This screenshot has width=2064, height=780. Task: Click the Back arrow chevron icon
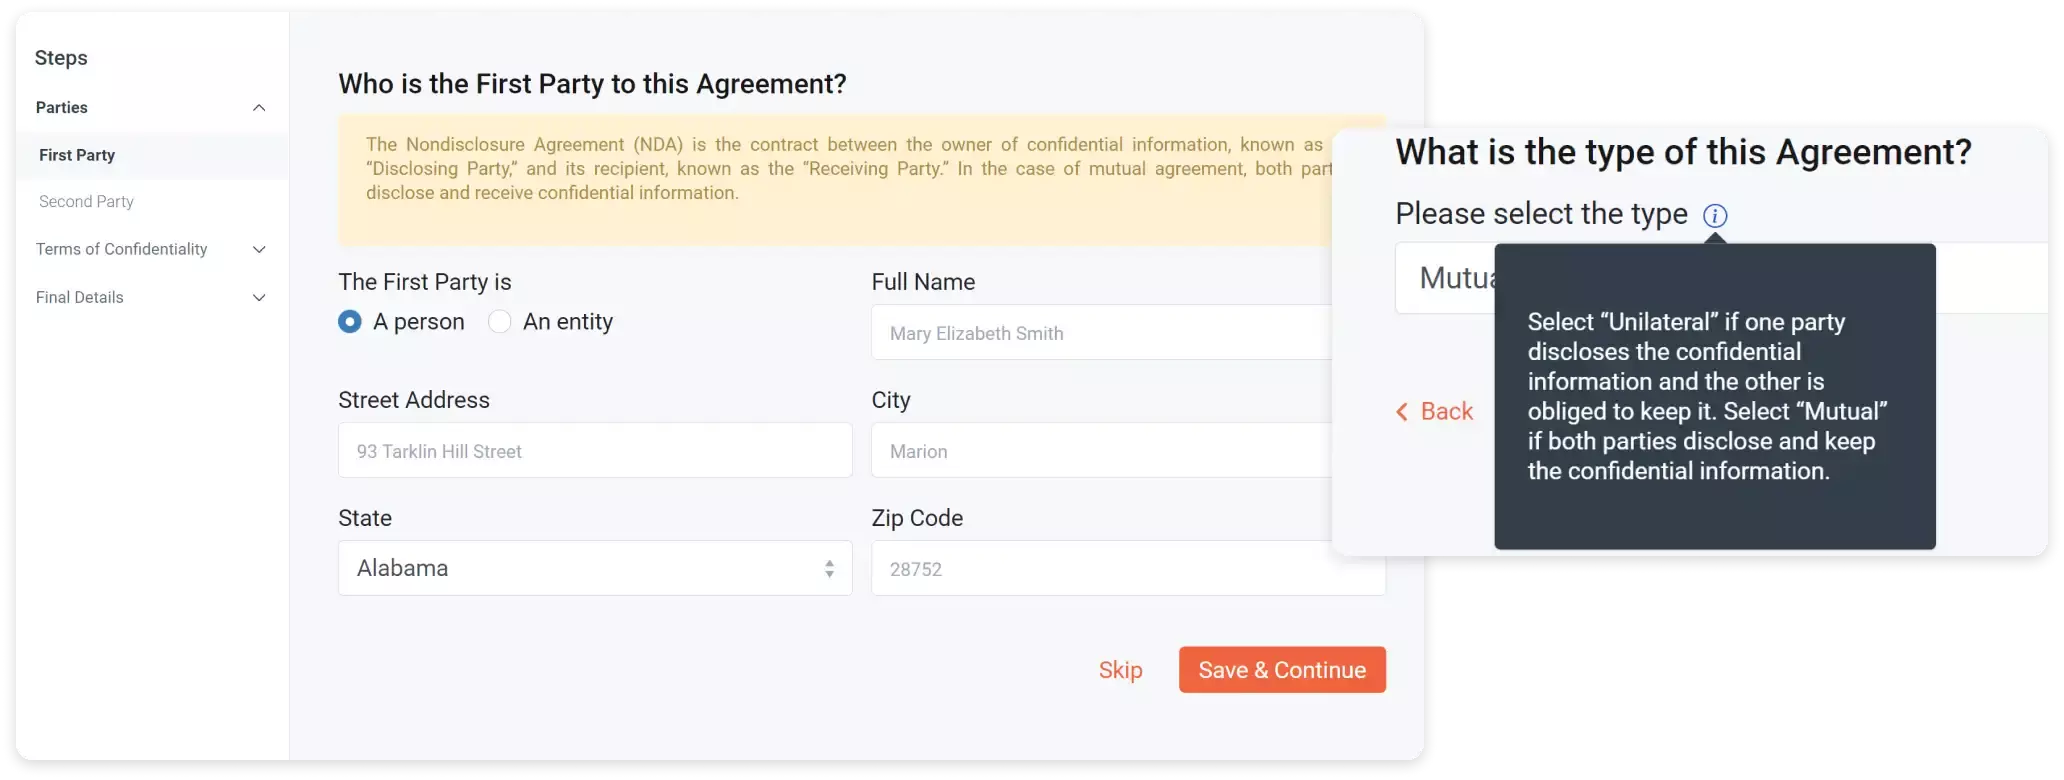click(x=1402, y=412)
